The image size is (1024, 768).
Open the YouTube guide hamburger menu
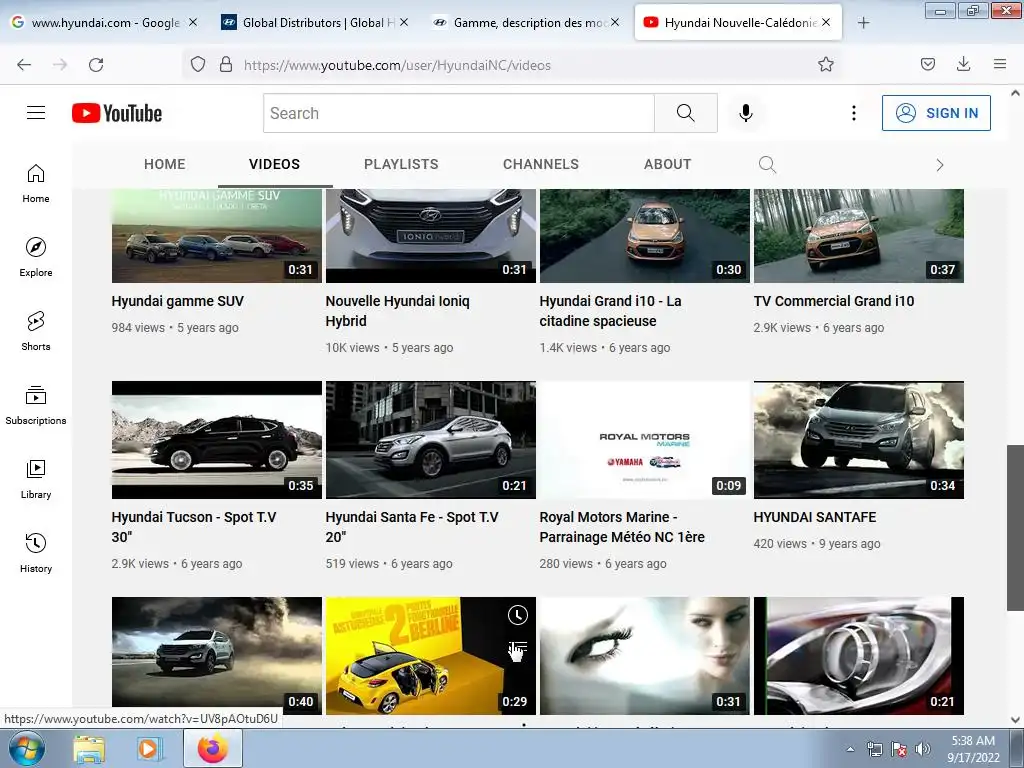pos(36,113)
